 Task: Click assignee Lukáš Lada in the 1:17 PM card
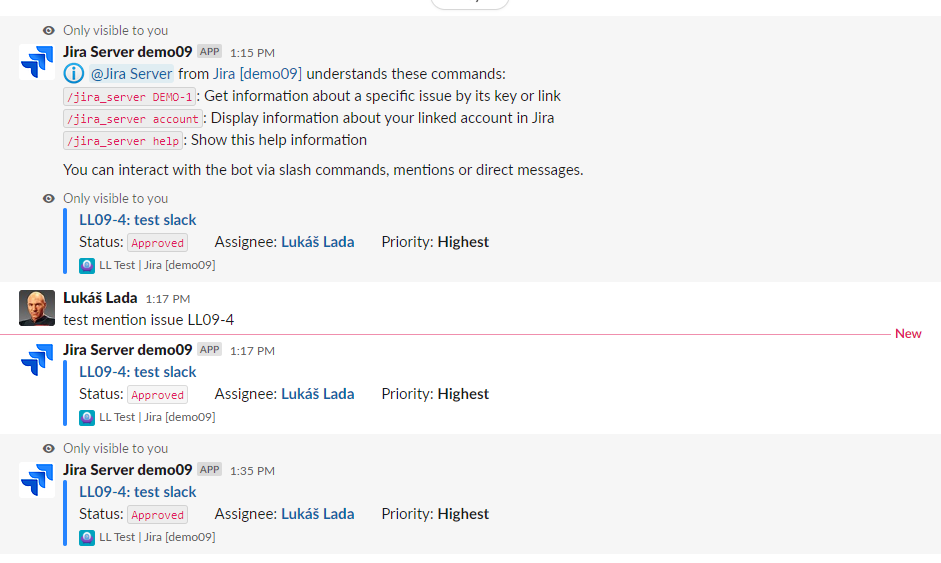coord(317,394)
